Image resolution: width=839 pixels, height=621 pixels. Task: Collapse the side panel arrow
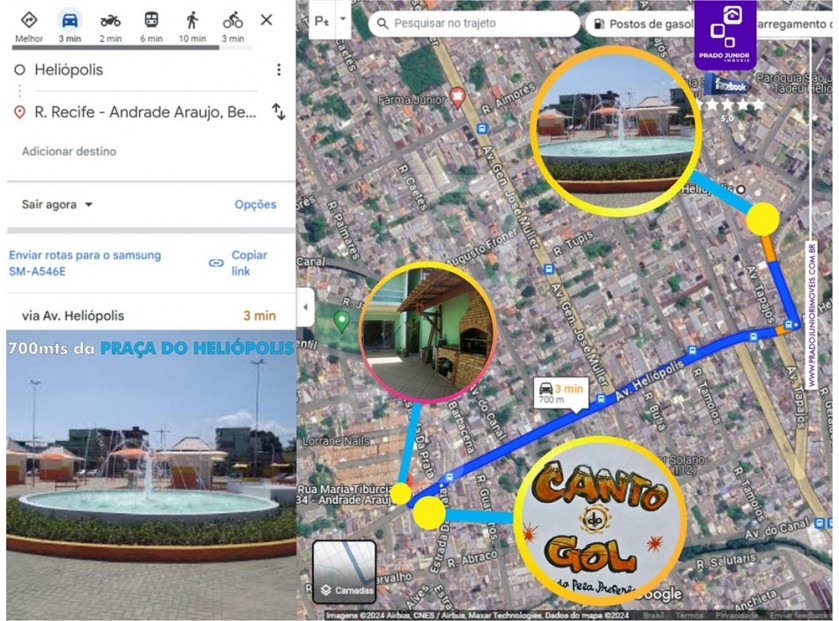point(306,307)
